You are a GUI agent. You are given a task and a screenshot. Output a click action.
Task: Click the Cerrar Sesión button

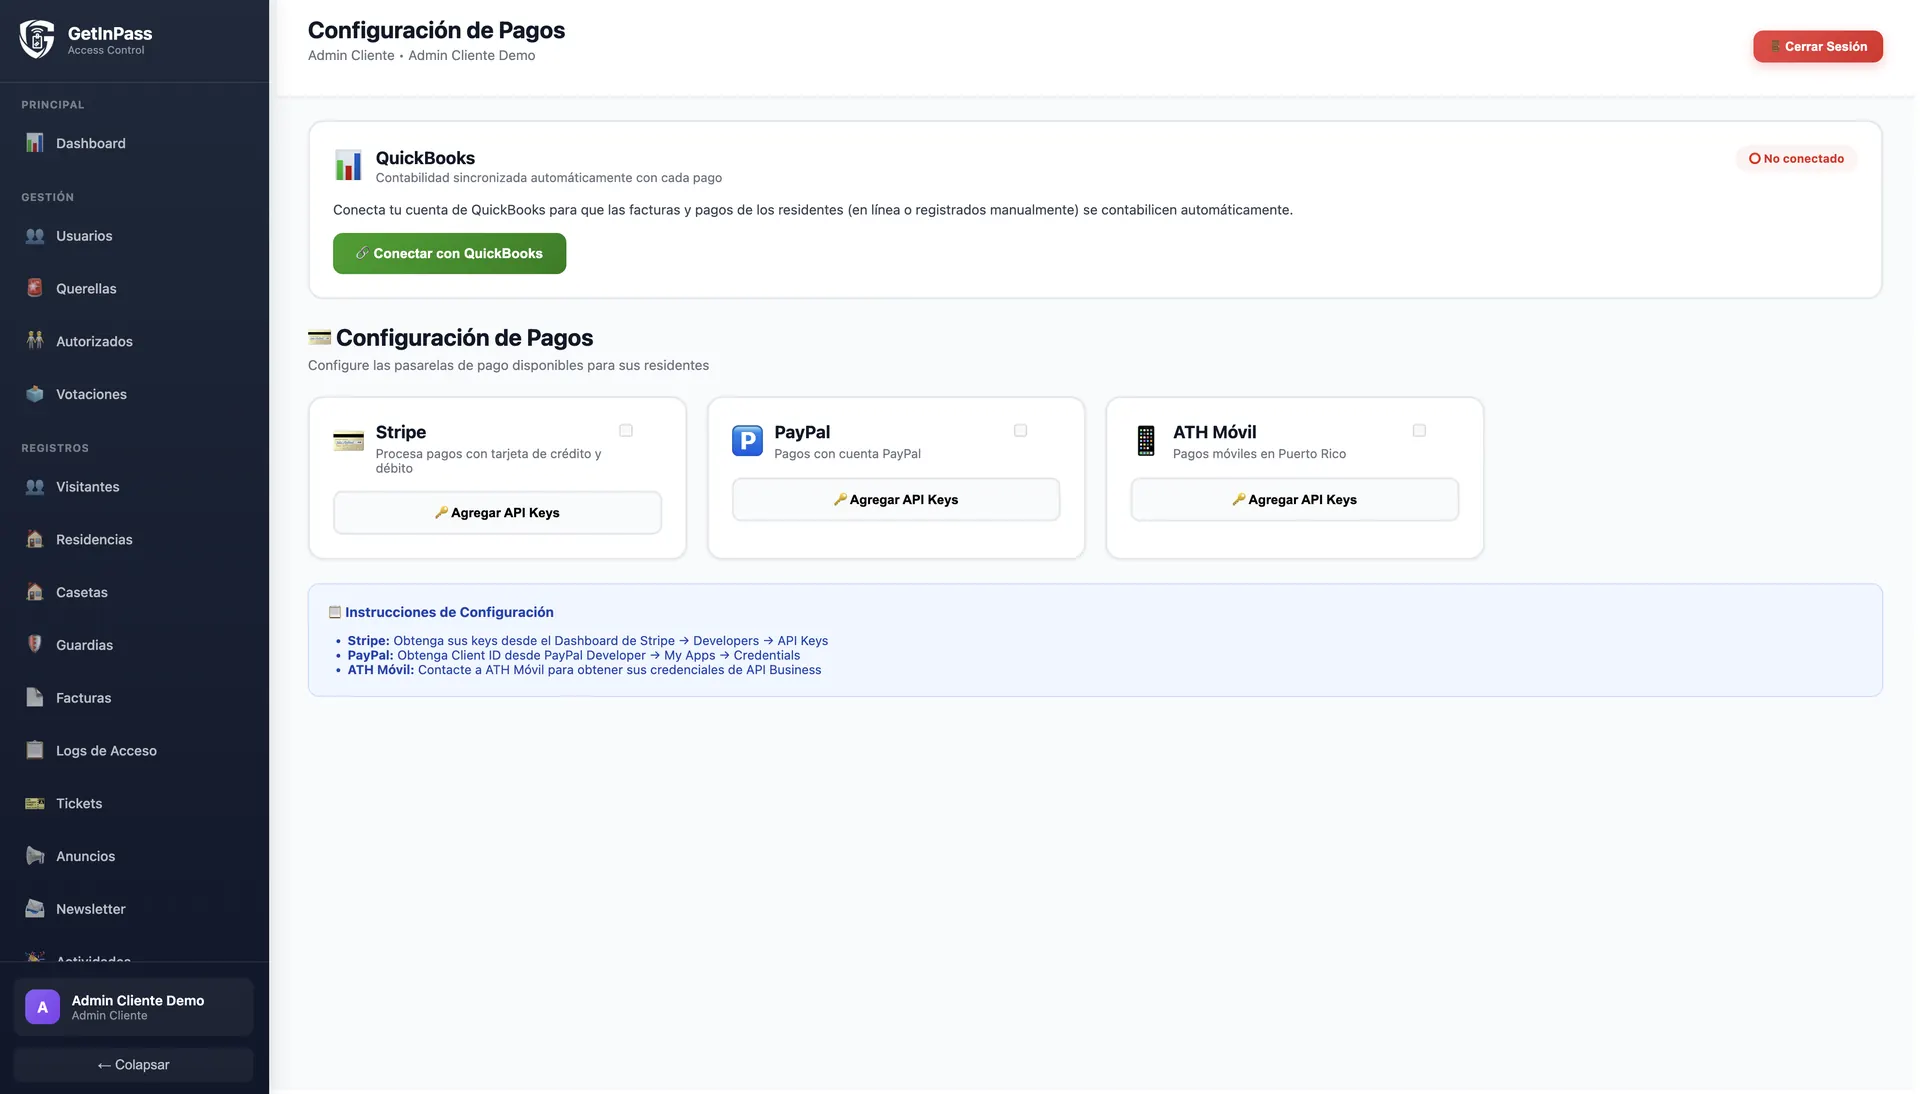tap(1818, 46)
